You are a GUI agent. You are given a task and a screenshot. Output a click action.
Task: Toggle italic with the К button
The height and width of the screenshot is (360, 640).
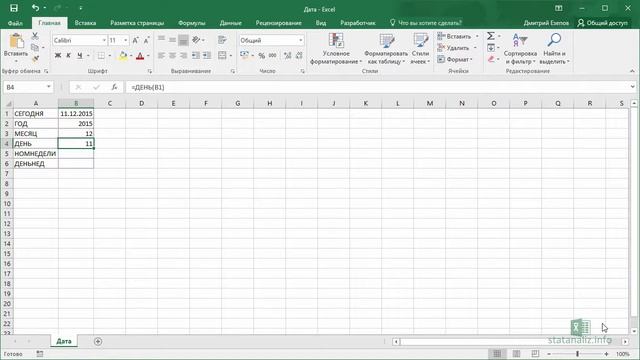tap(69, 56)
